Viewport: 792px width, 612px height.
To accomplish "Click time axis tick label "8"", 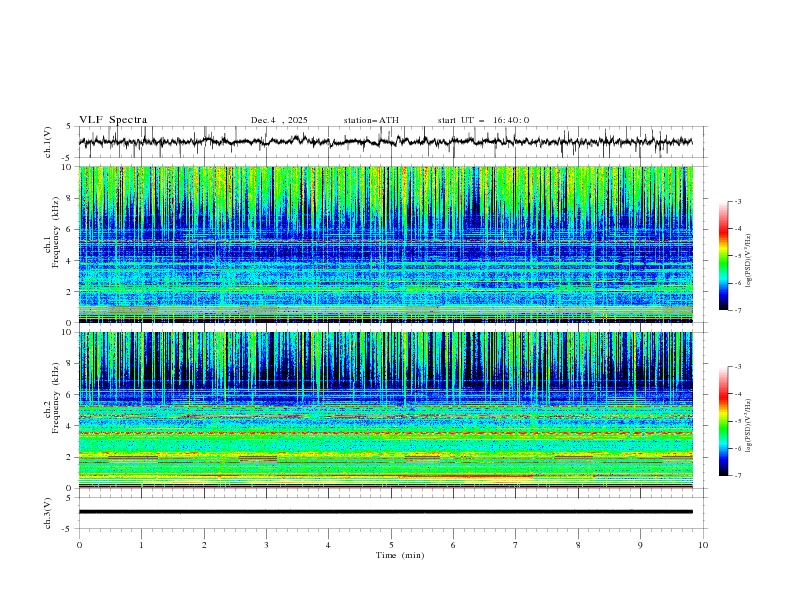I will [578, 545].
